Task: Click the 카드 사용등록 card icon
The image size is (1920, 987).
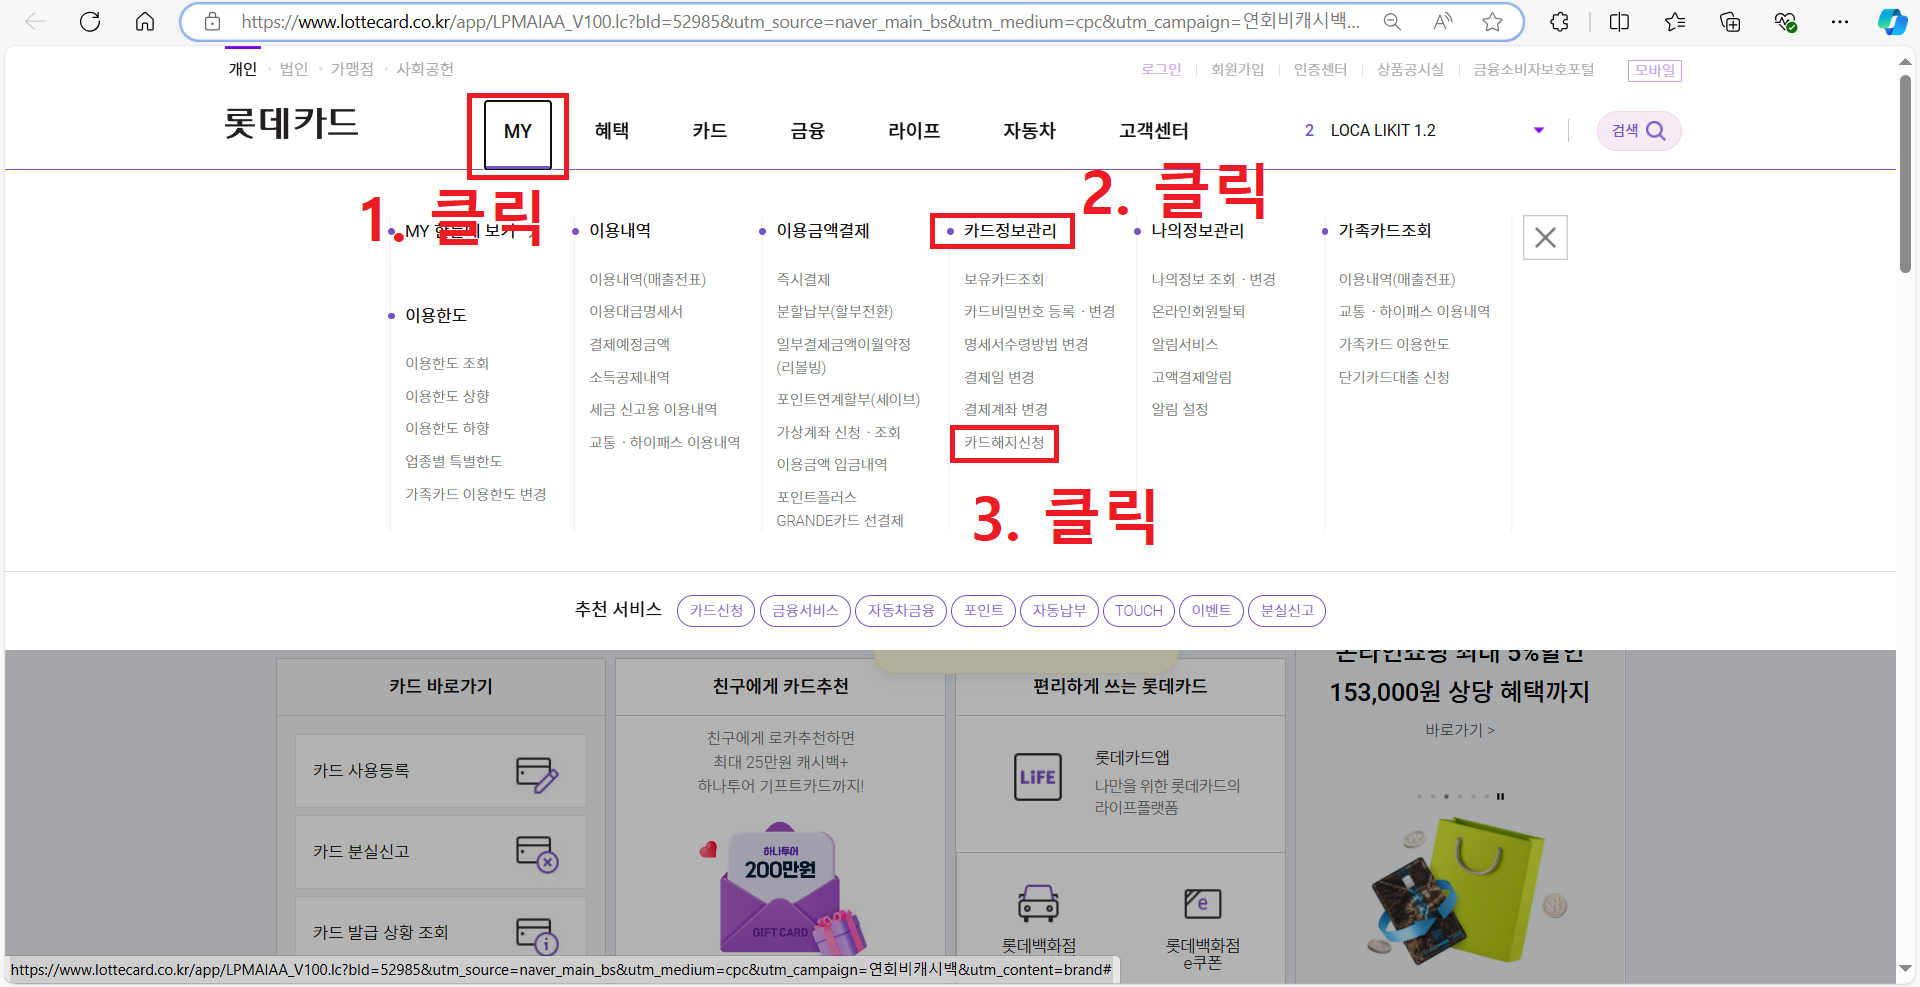Action: pyautogui.click(x=537, y=773)
